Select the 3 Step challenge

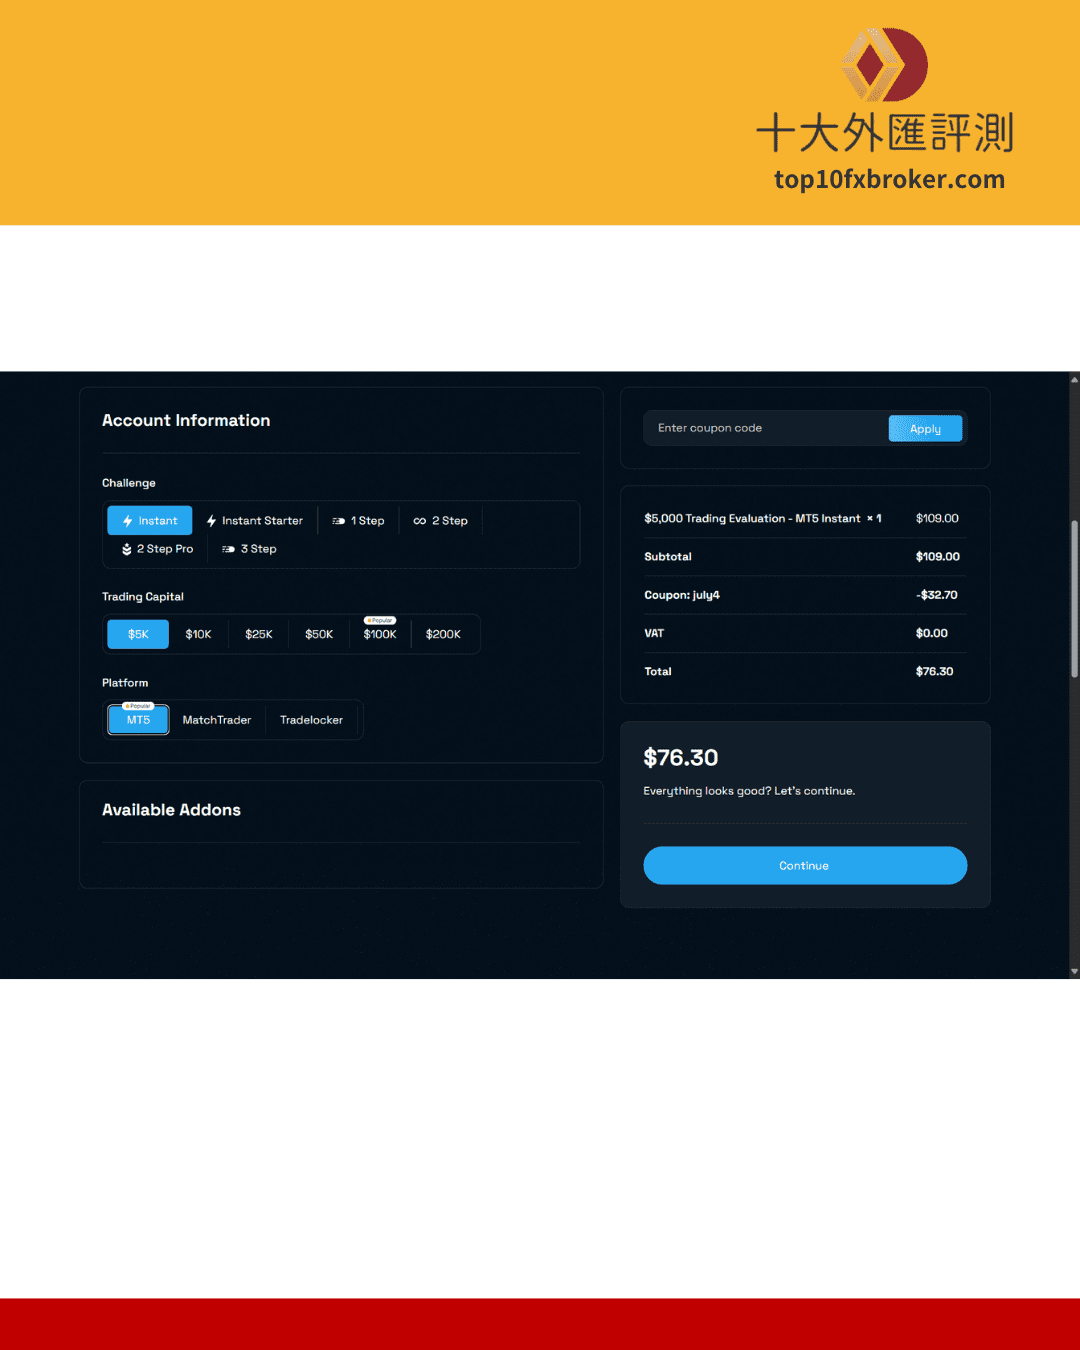click(249, 549)
